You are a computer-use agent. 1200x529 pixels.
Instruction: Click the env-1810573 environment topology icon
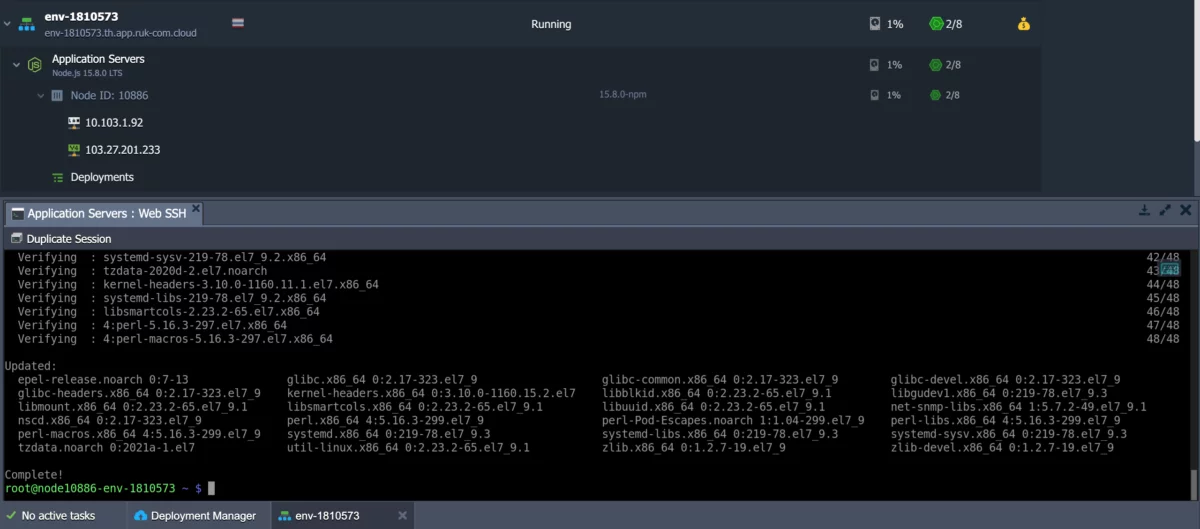26,24
